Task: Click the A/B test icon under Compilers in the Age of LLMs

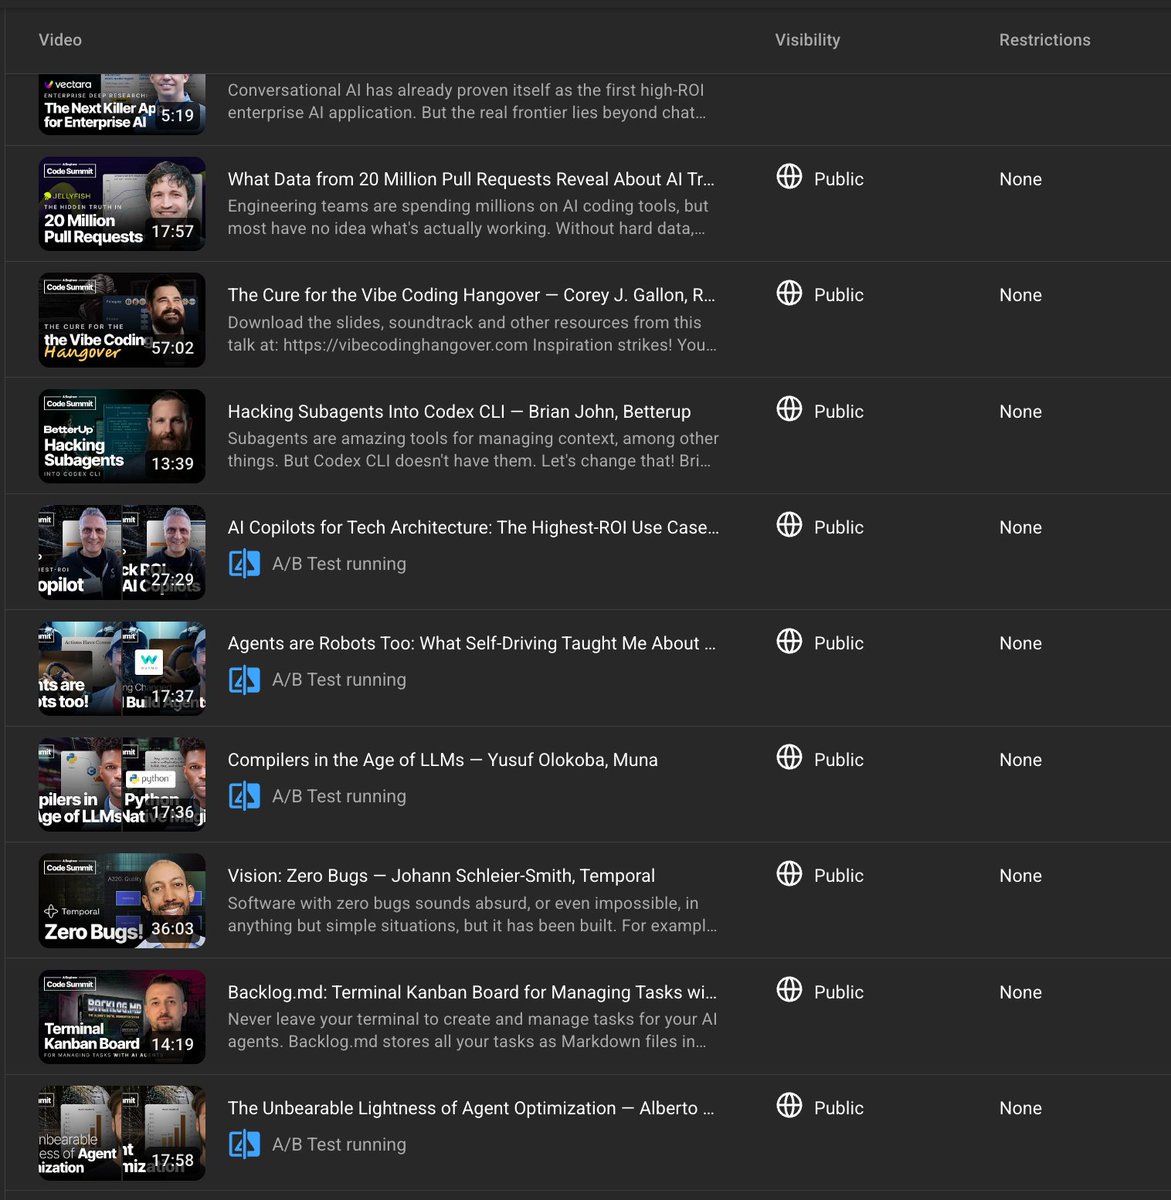Action: [244, 796]
